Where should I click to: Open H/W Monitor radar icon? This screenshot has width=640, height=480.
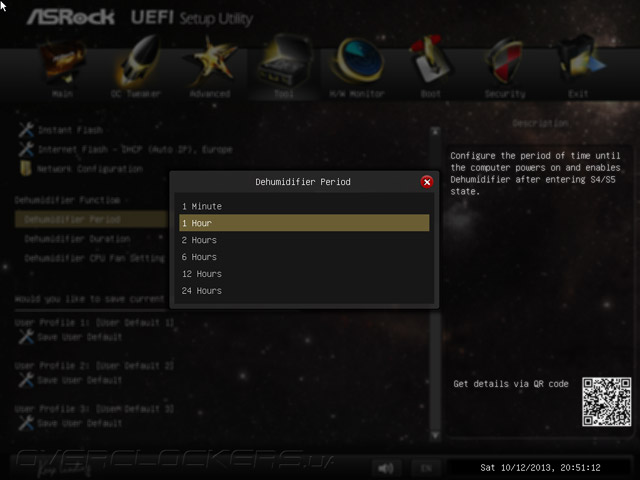point(359,60)
